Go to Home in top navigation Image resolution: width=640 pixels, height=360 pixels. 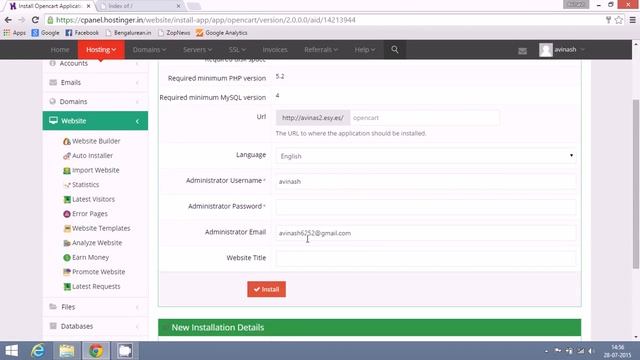point(60,50)
